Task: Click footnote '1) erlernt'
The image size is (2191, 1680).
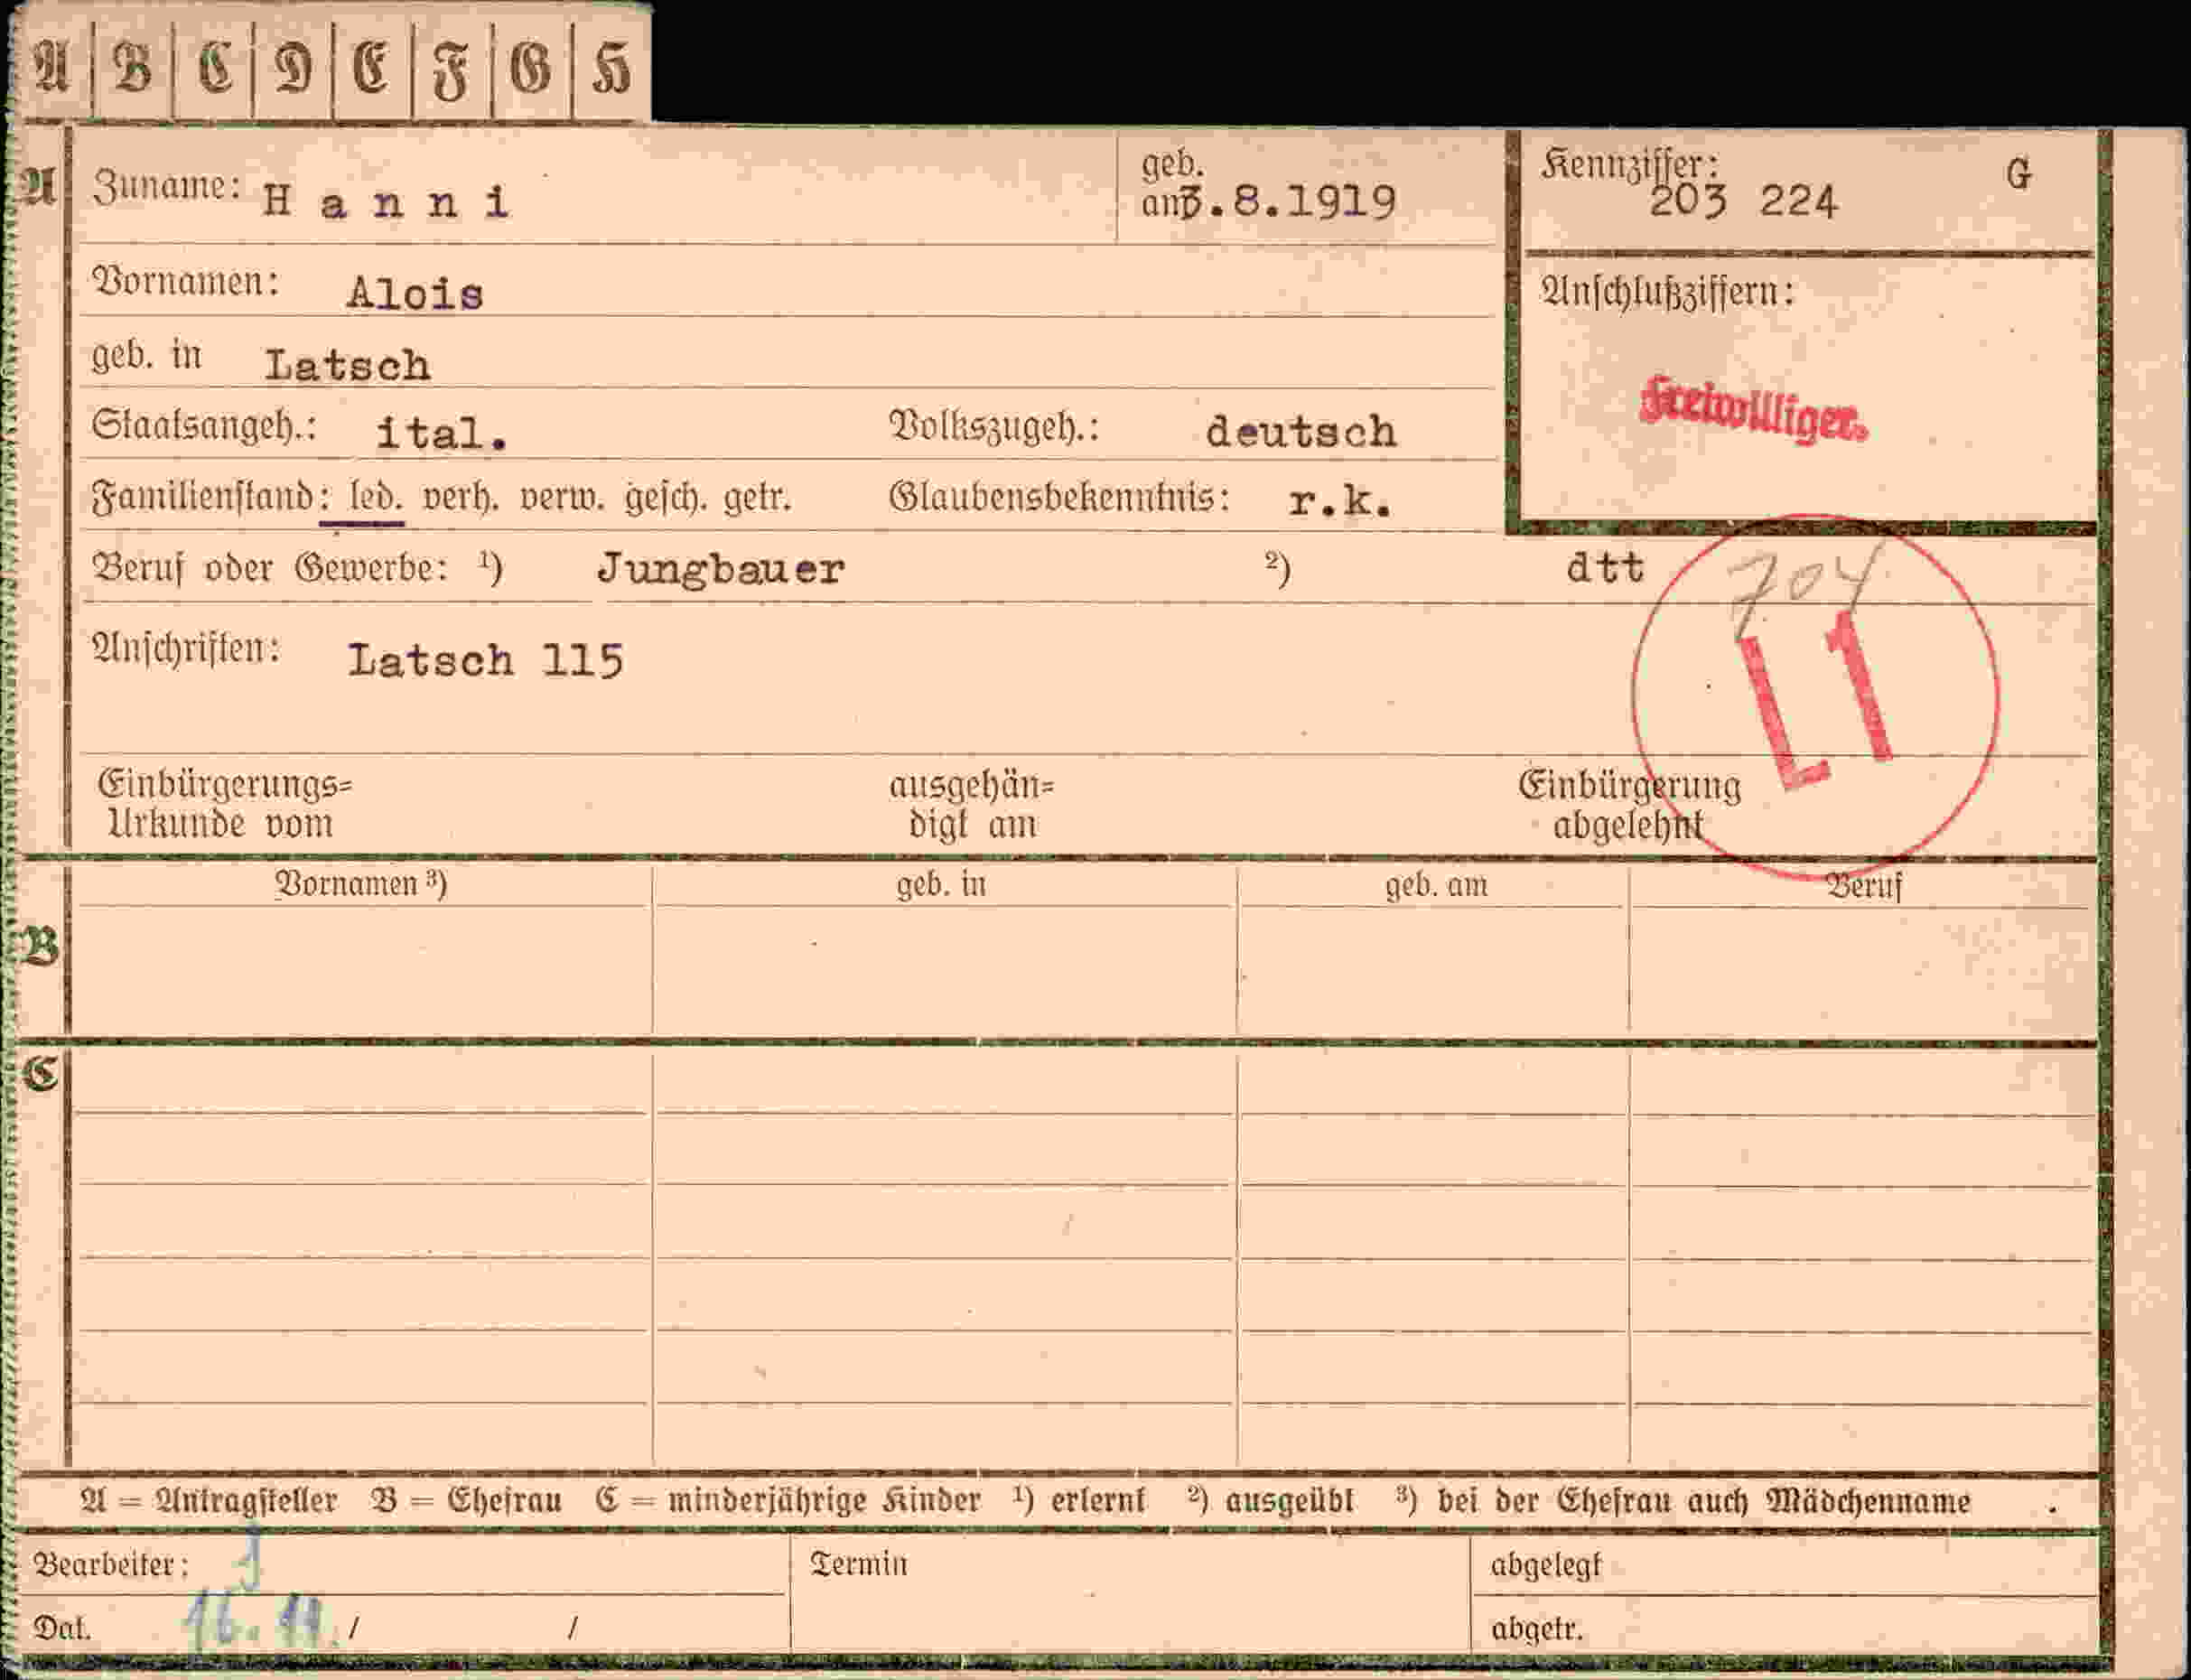Action: point(1079,1500)
